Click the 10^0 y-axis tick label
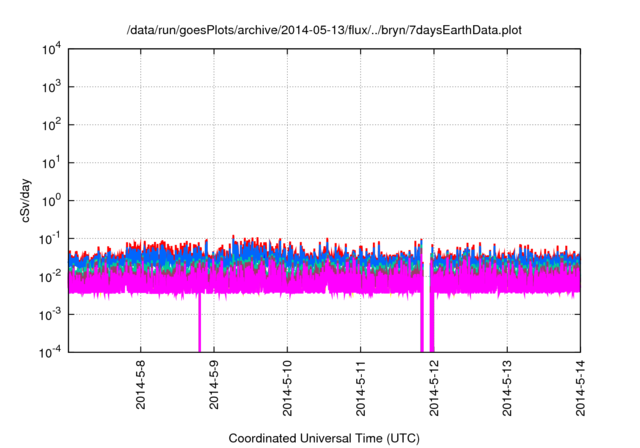Viewport: 640px width, 448px height. point(50,200)
